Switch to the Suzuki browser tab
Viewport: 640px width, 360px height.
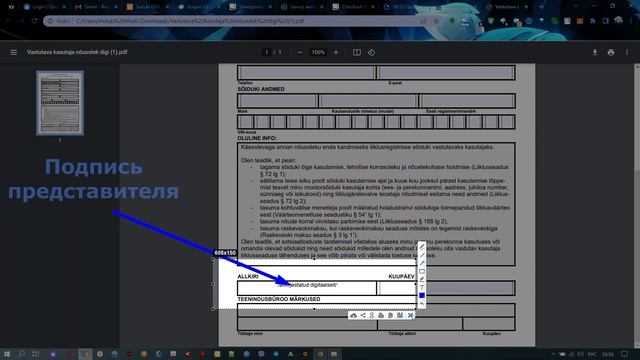[x=147, y=7]
